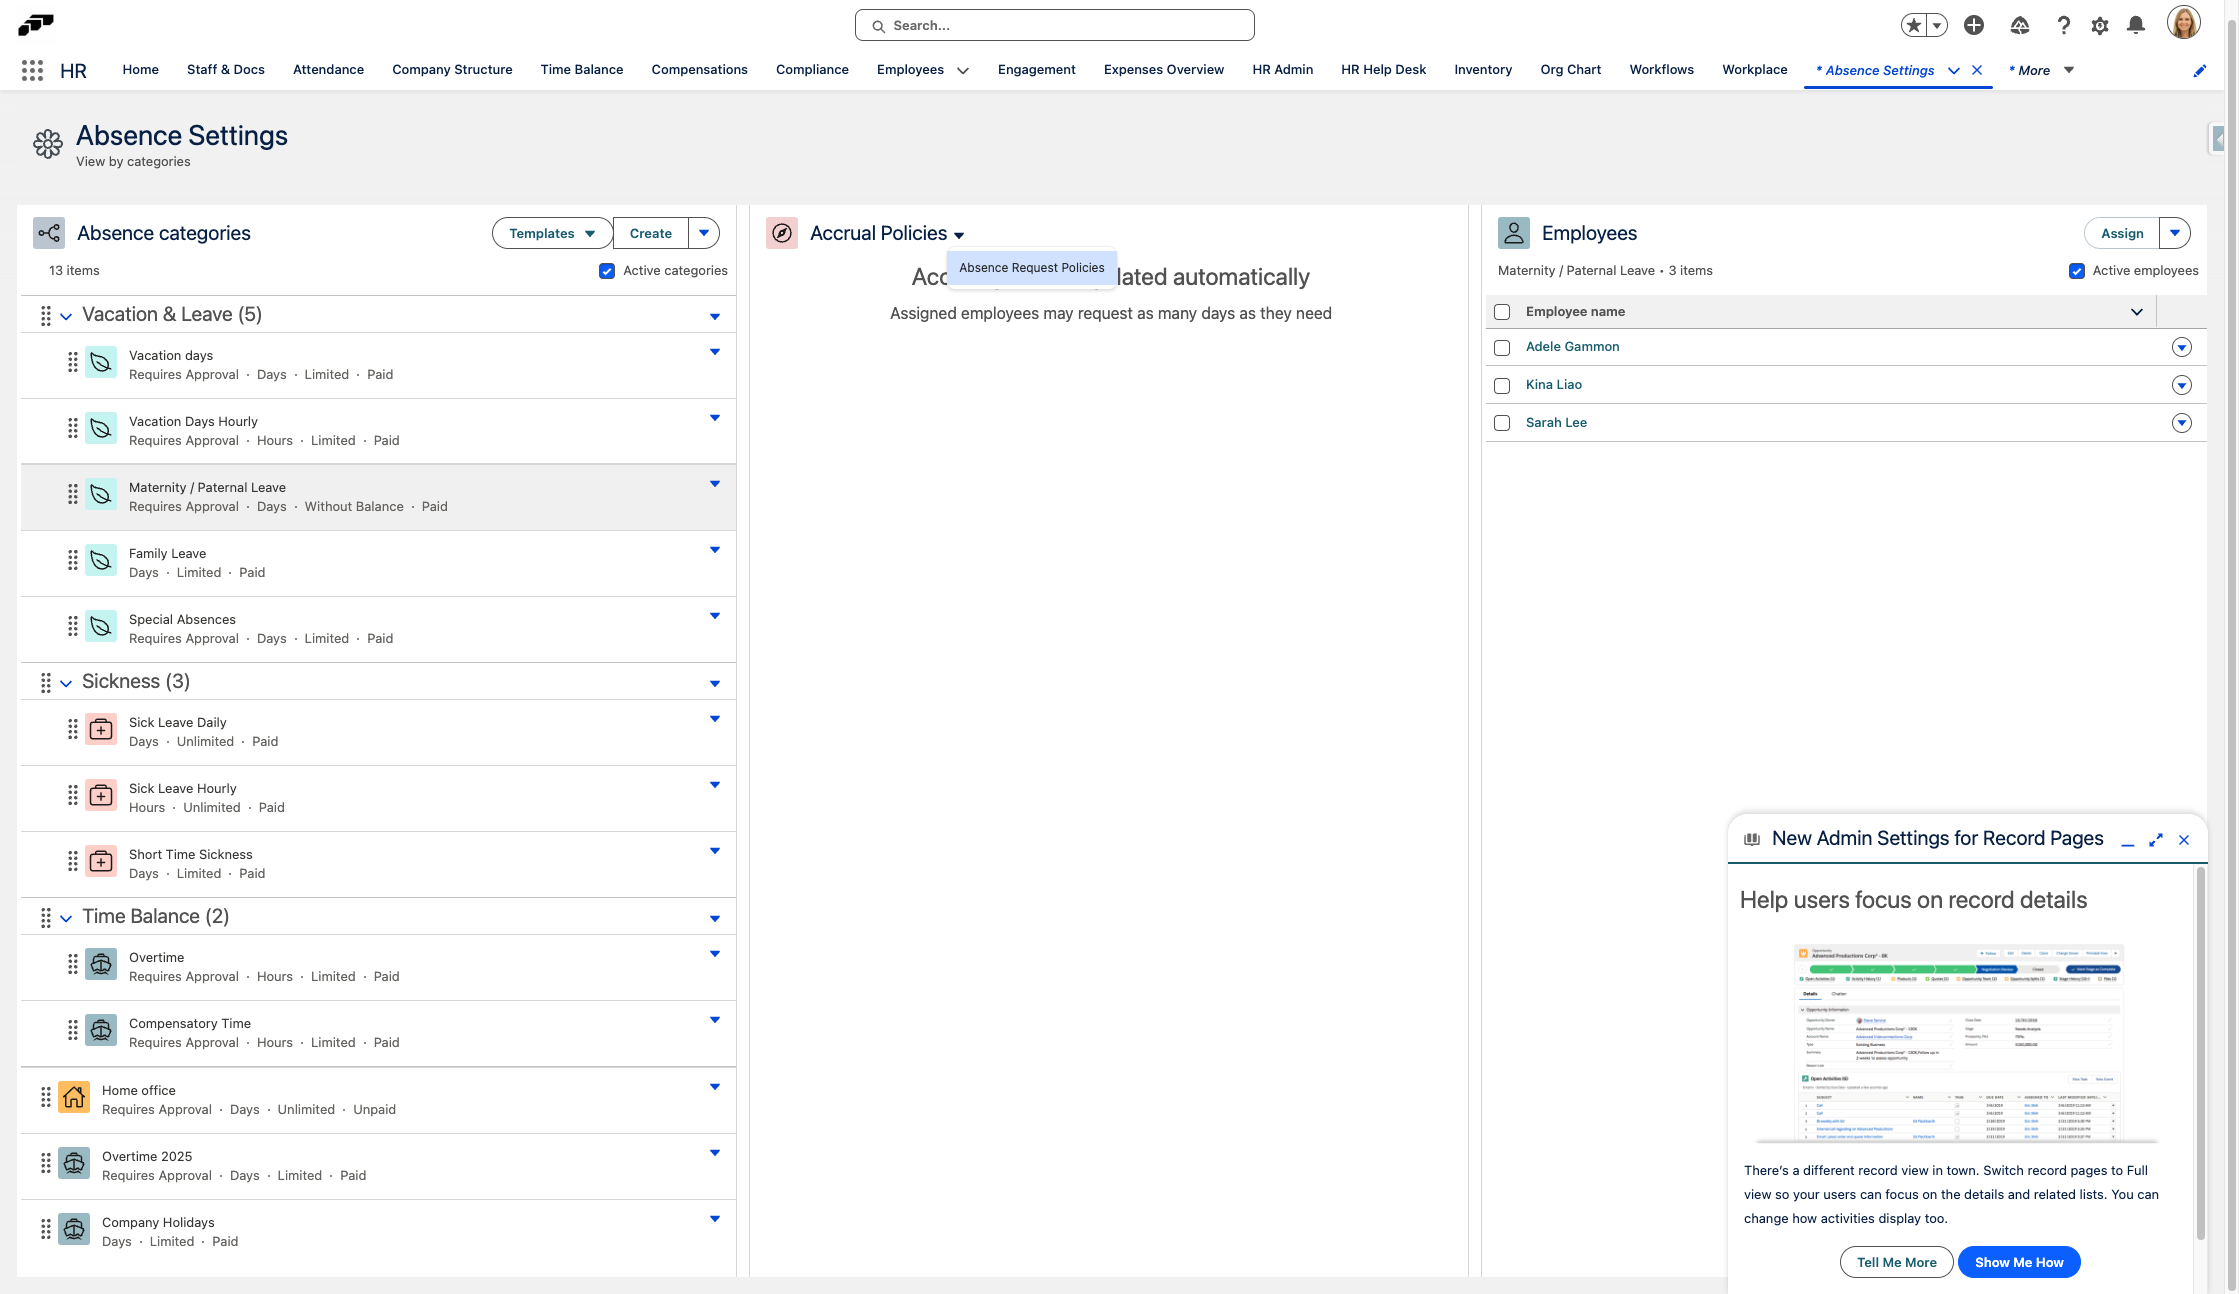Click the favorites star icon

click(x=1914, y=25)
